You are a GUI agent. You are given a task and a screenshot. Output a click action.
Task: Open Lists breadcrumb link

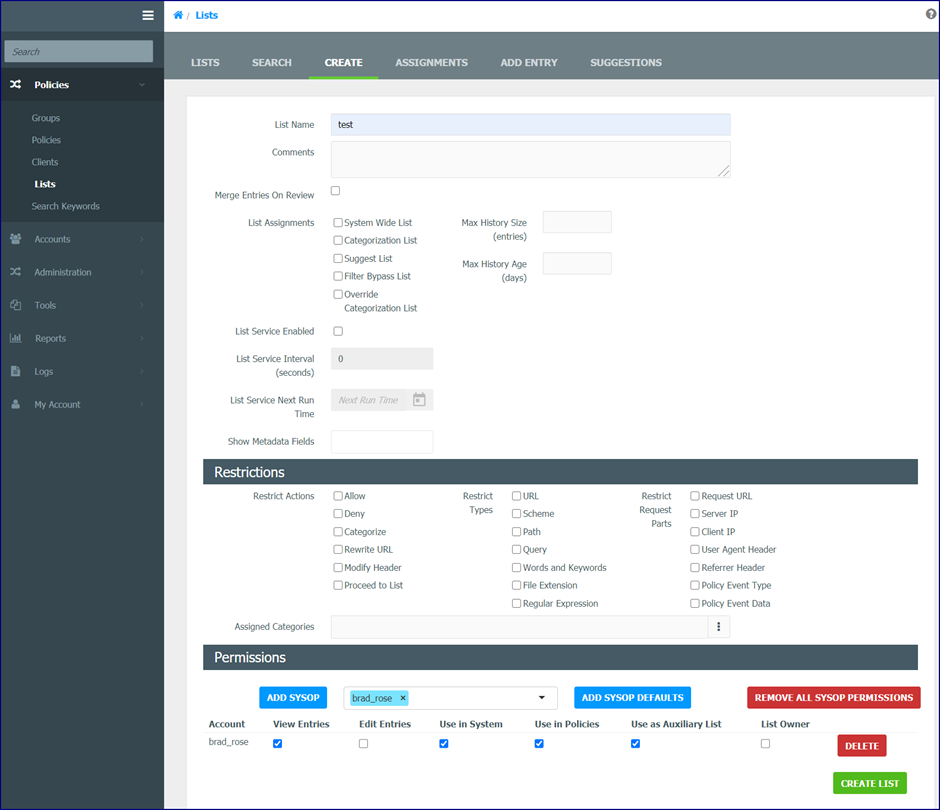click(207, 15)
